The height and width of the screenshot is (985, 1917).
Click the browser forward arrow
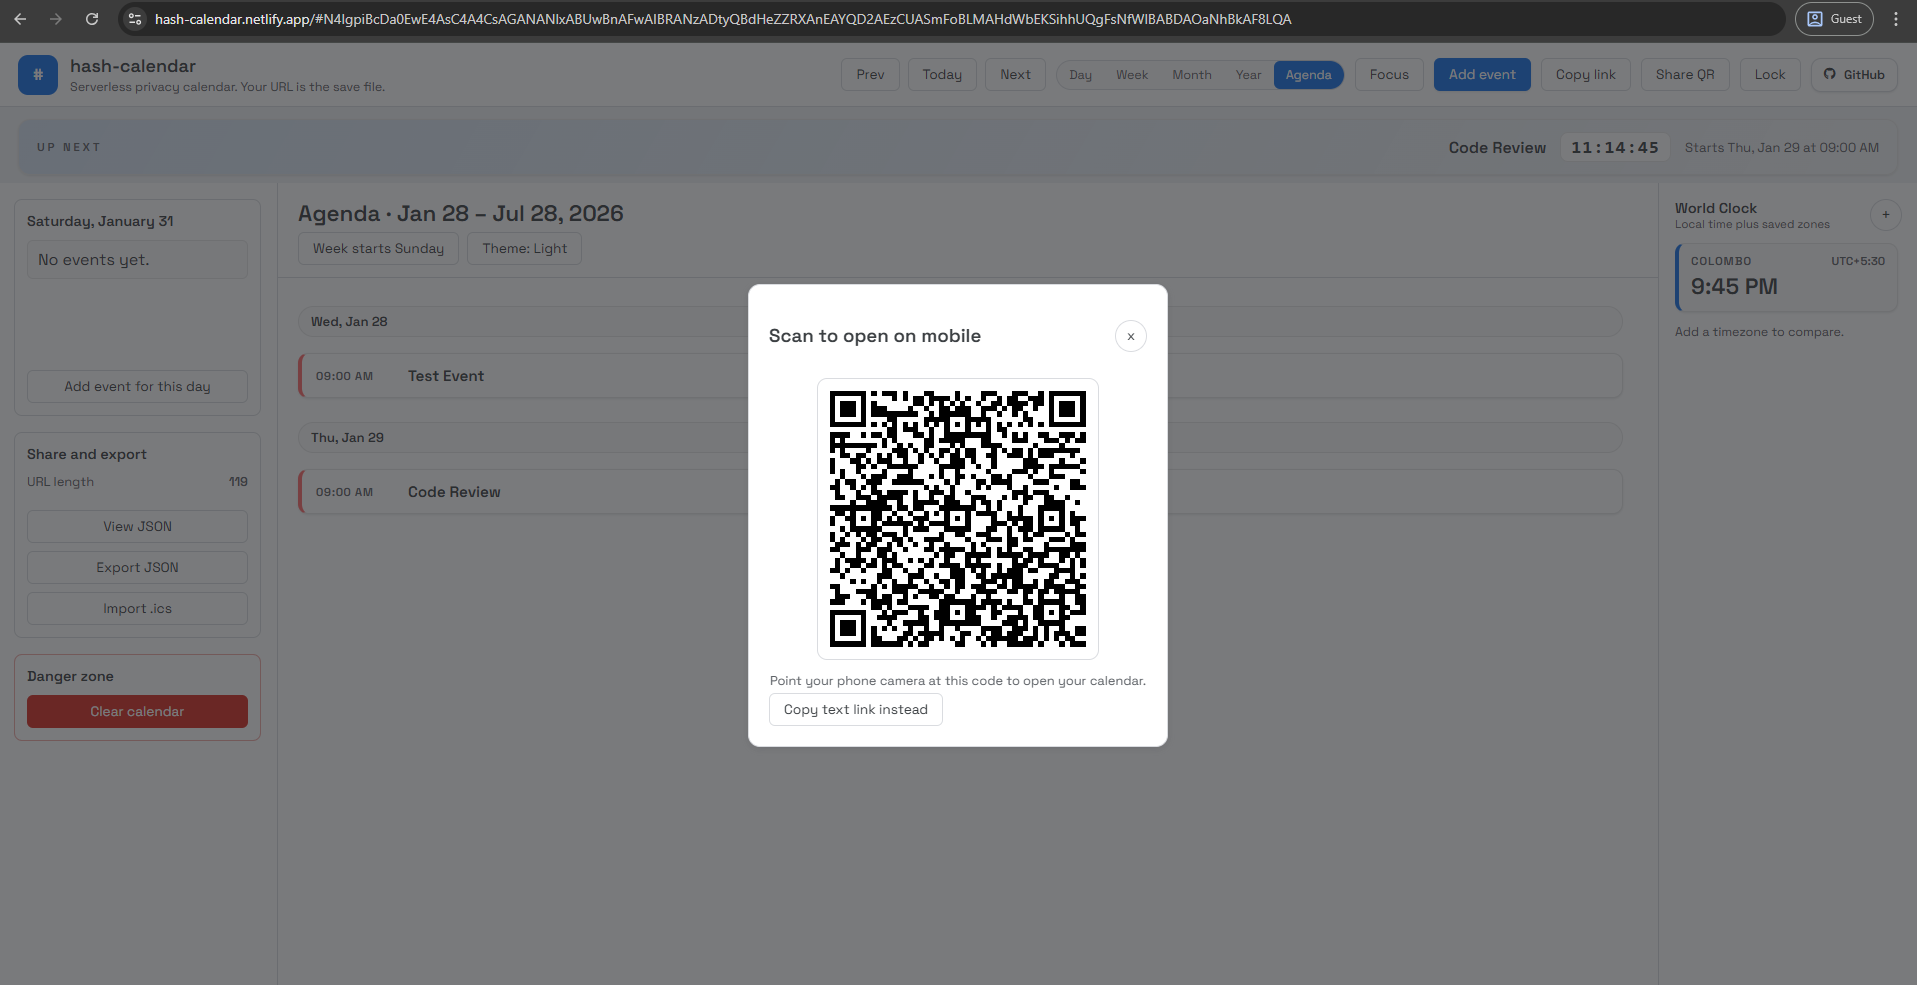coord(56,19)
